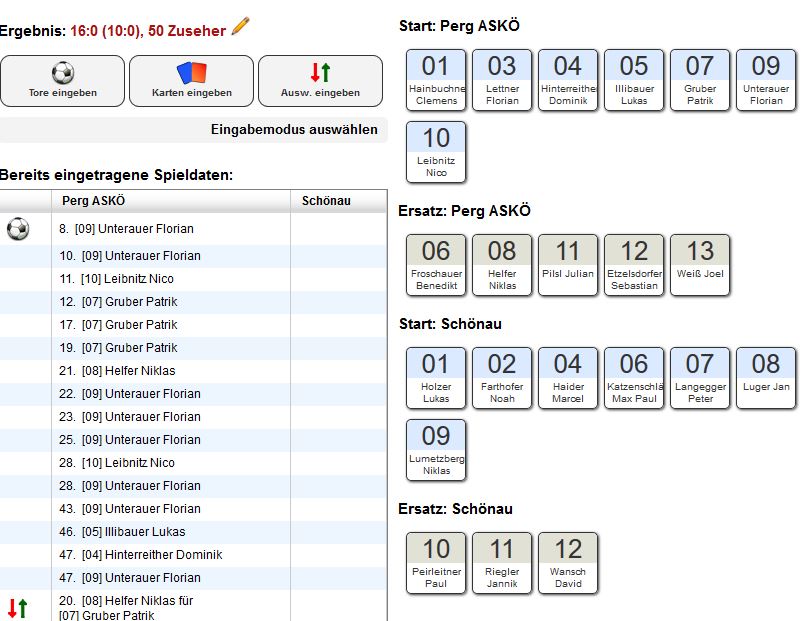Open Tore eingeben goal entry

63,81
